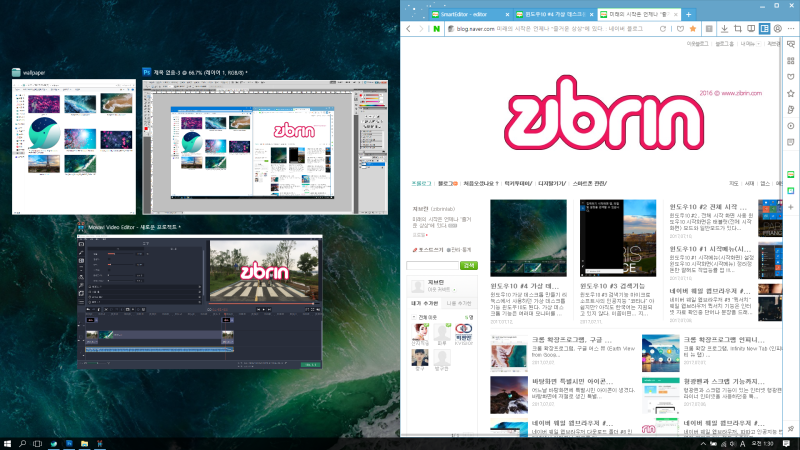Viewport: 800px width, 450px height.
Task: Open 블로그 blog menu
Action: click(446, 184)
